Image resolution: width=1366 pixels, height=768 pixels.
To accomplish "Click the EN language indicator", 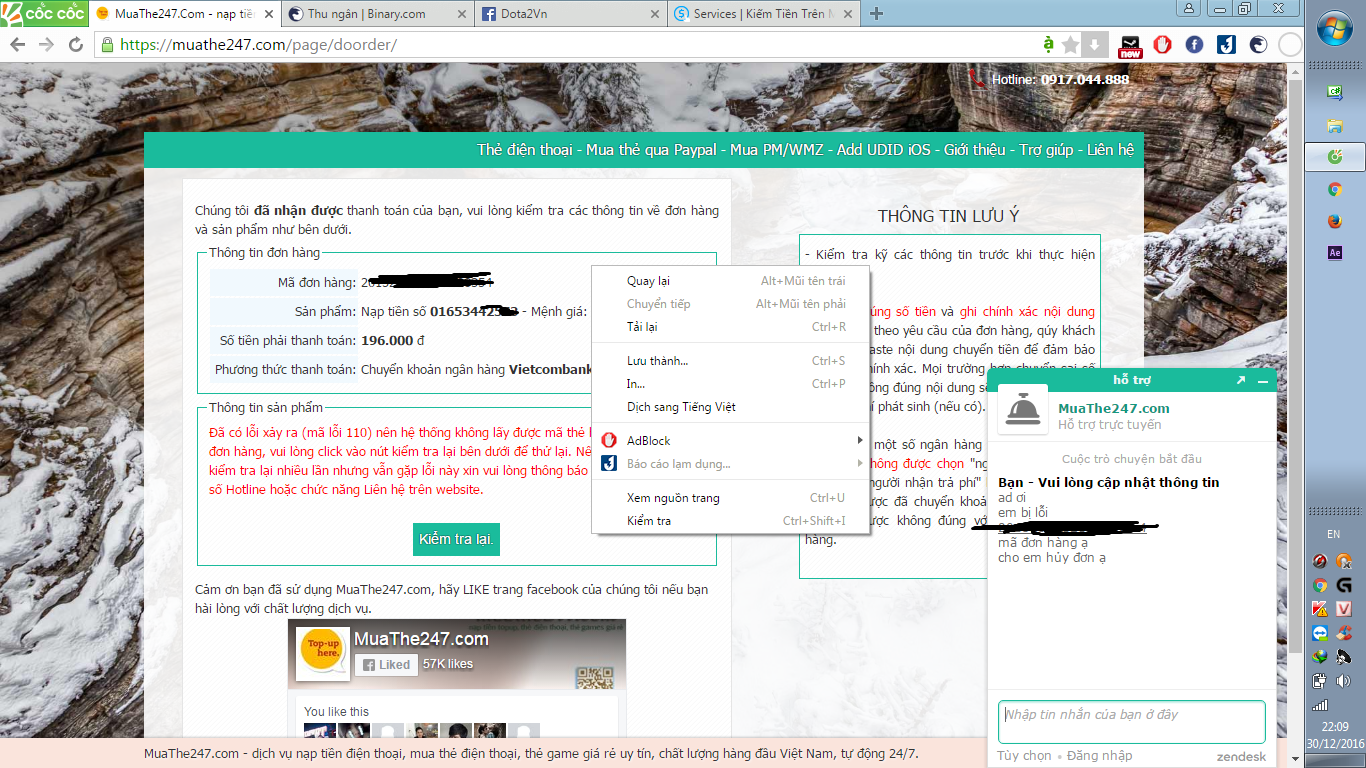I will coord(1334,535).
